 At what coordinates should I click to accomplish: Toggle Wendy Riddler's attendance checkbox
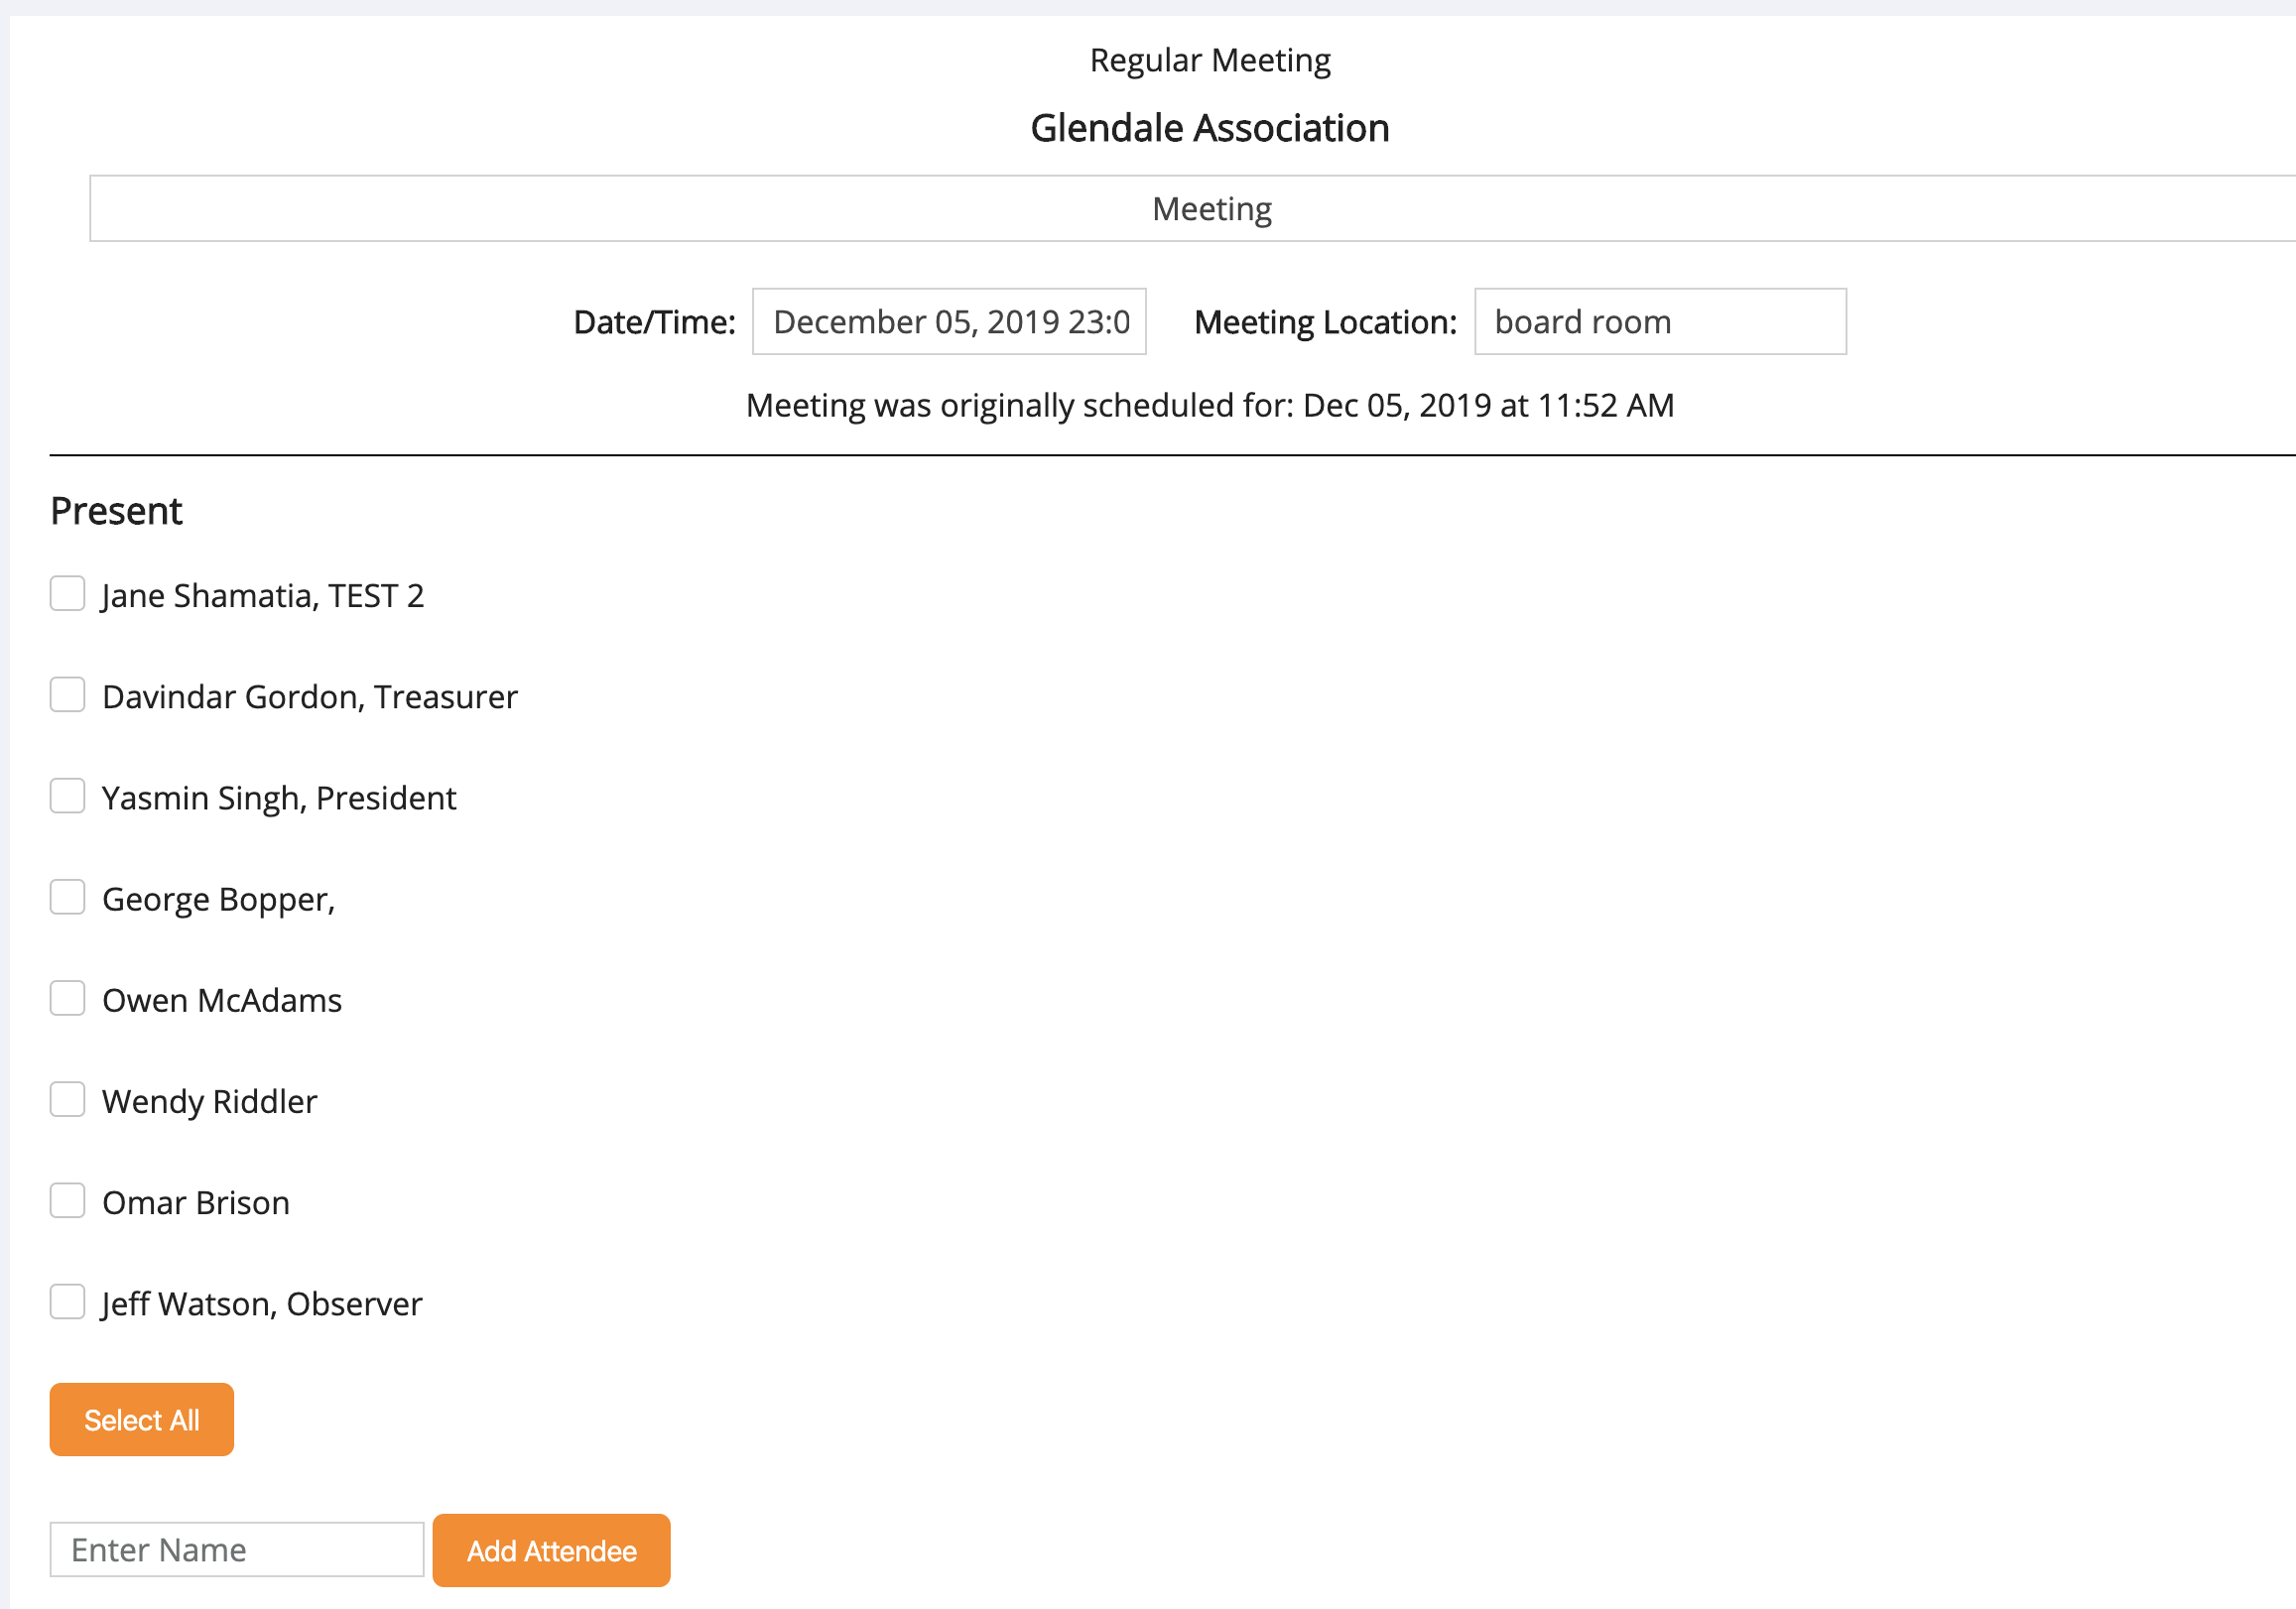67,1099
